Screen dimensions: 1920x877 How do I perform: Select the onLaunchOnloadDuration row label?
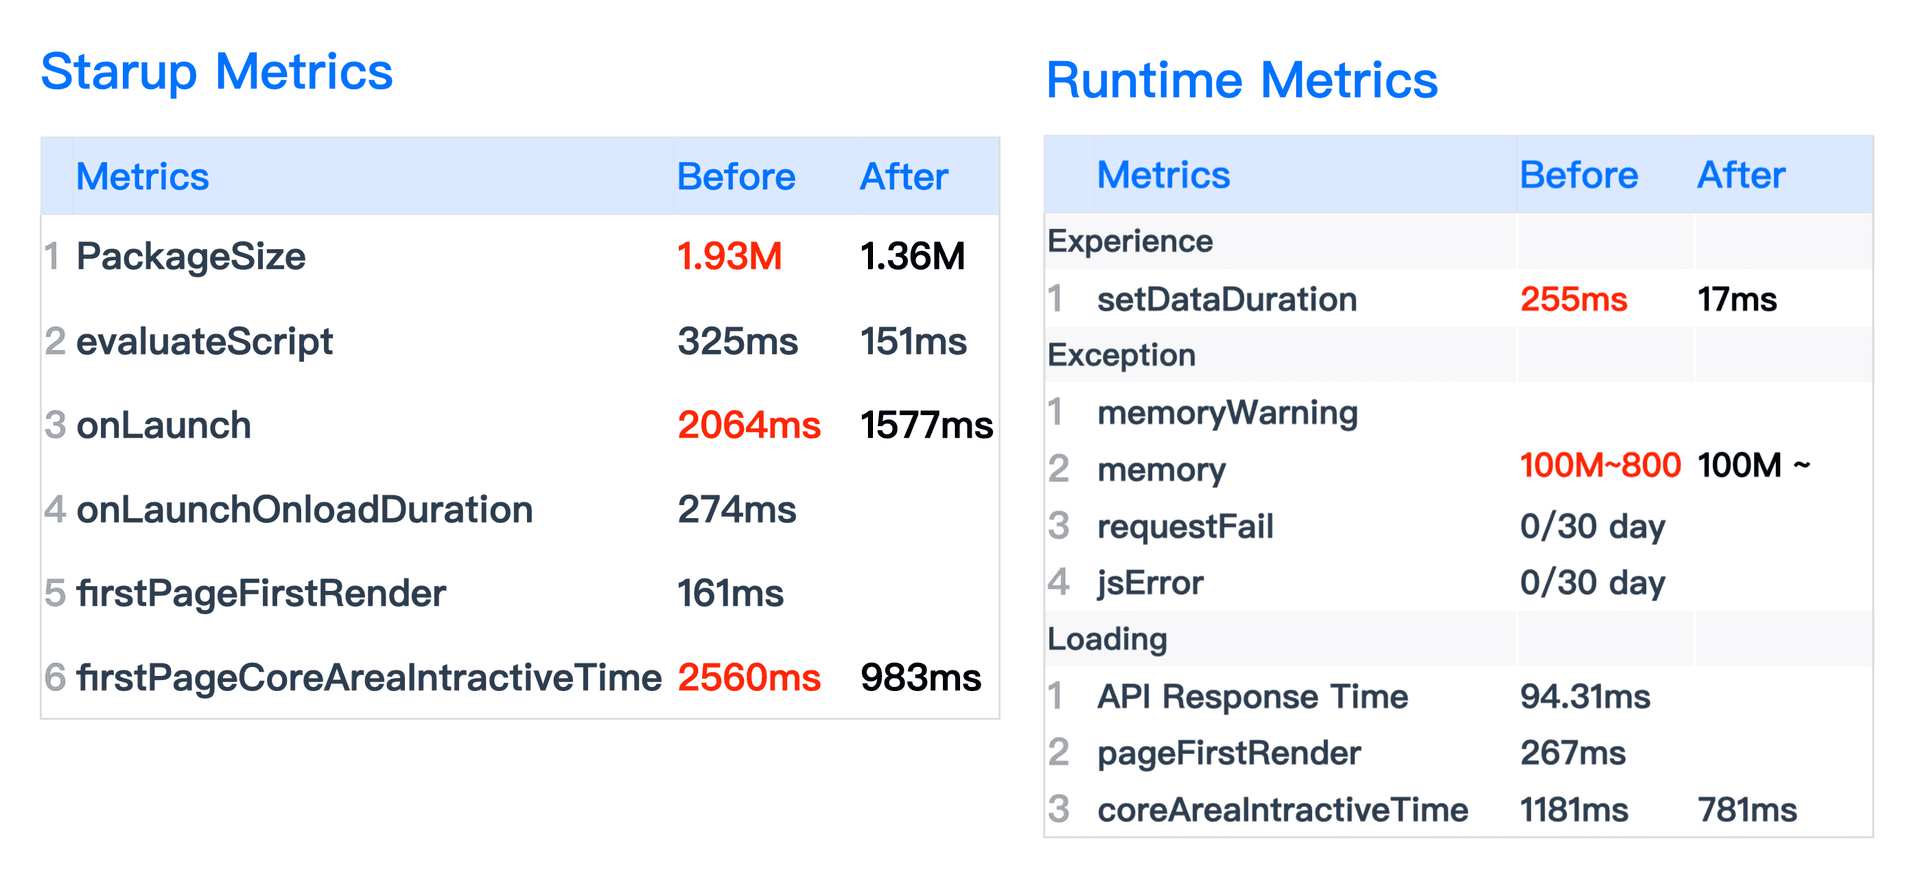(x=304, y=510)
